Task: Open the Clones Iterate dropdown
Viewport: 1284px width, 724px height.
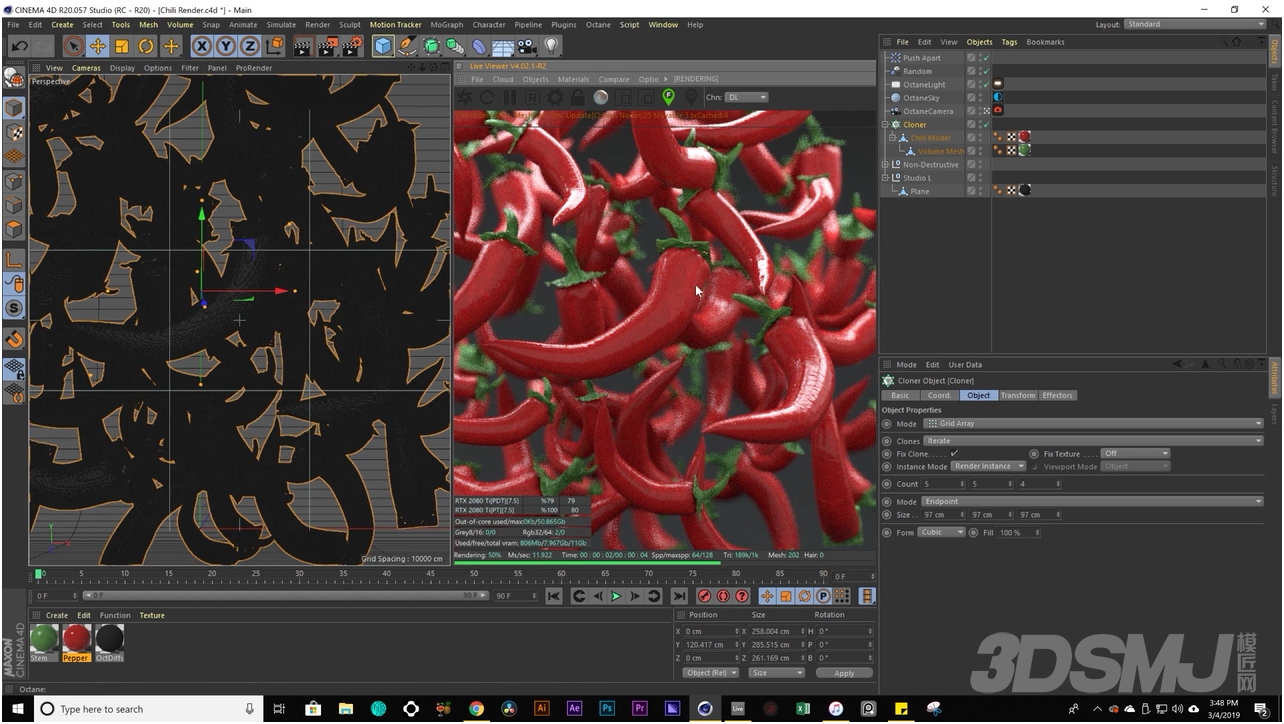Action: pyautogui.click(x=1093, y=441)
